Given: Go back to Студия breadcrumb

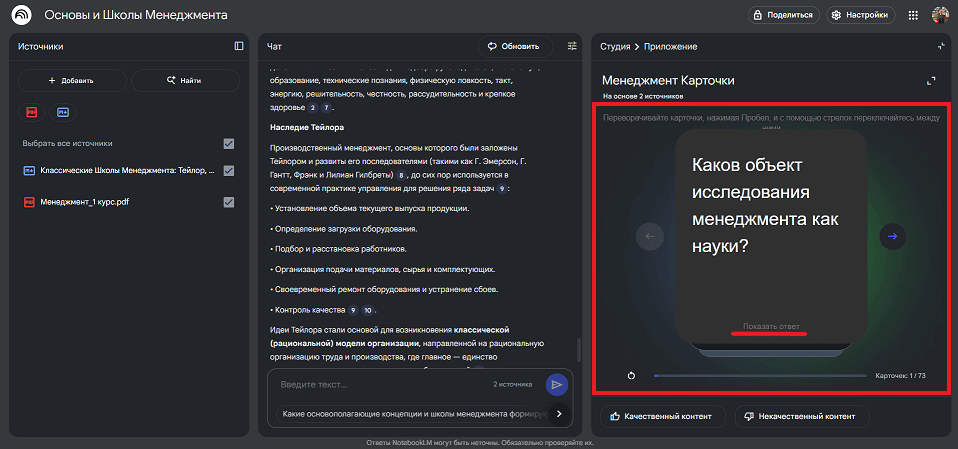Looking at the screenshot, I should click(x=615, y=46).
